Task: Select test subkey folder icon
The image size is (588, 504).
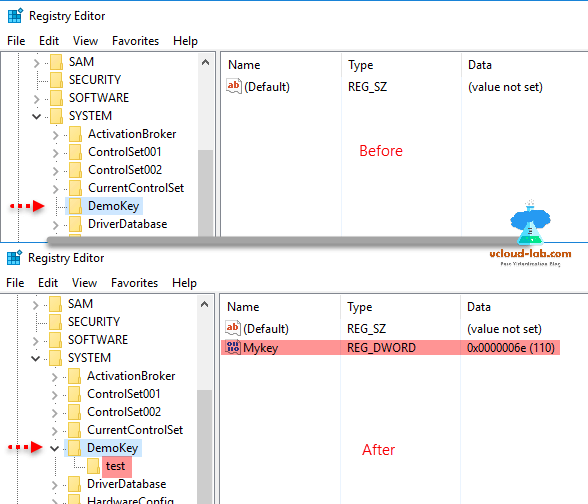Action: click(94, 466)
